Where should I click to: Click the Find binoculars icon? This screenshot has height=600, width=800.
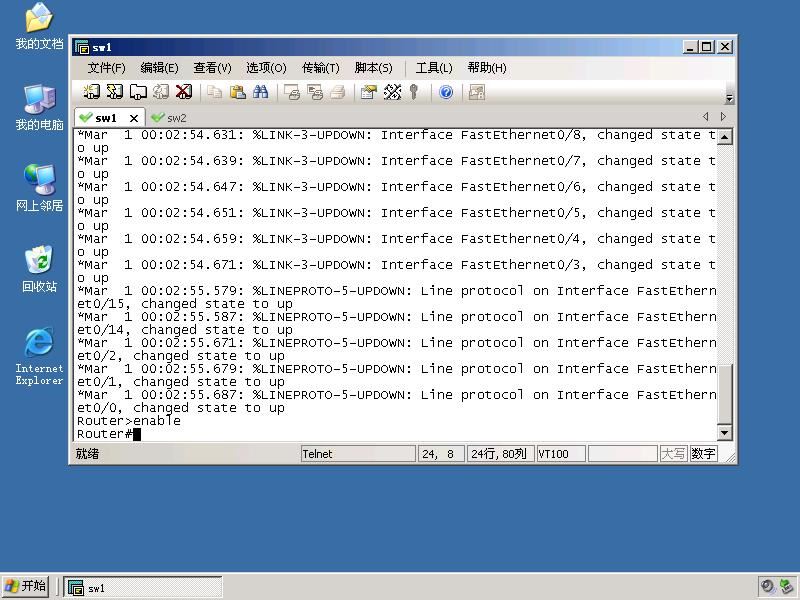(x=260, y=92)
